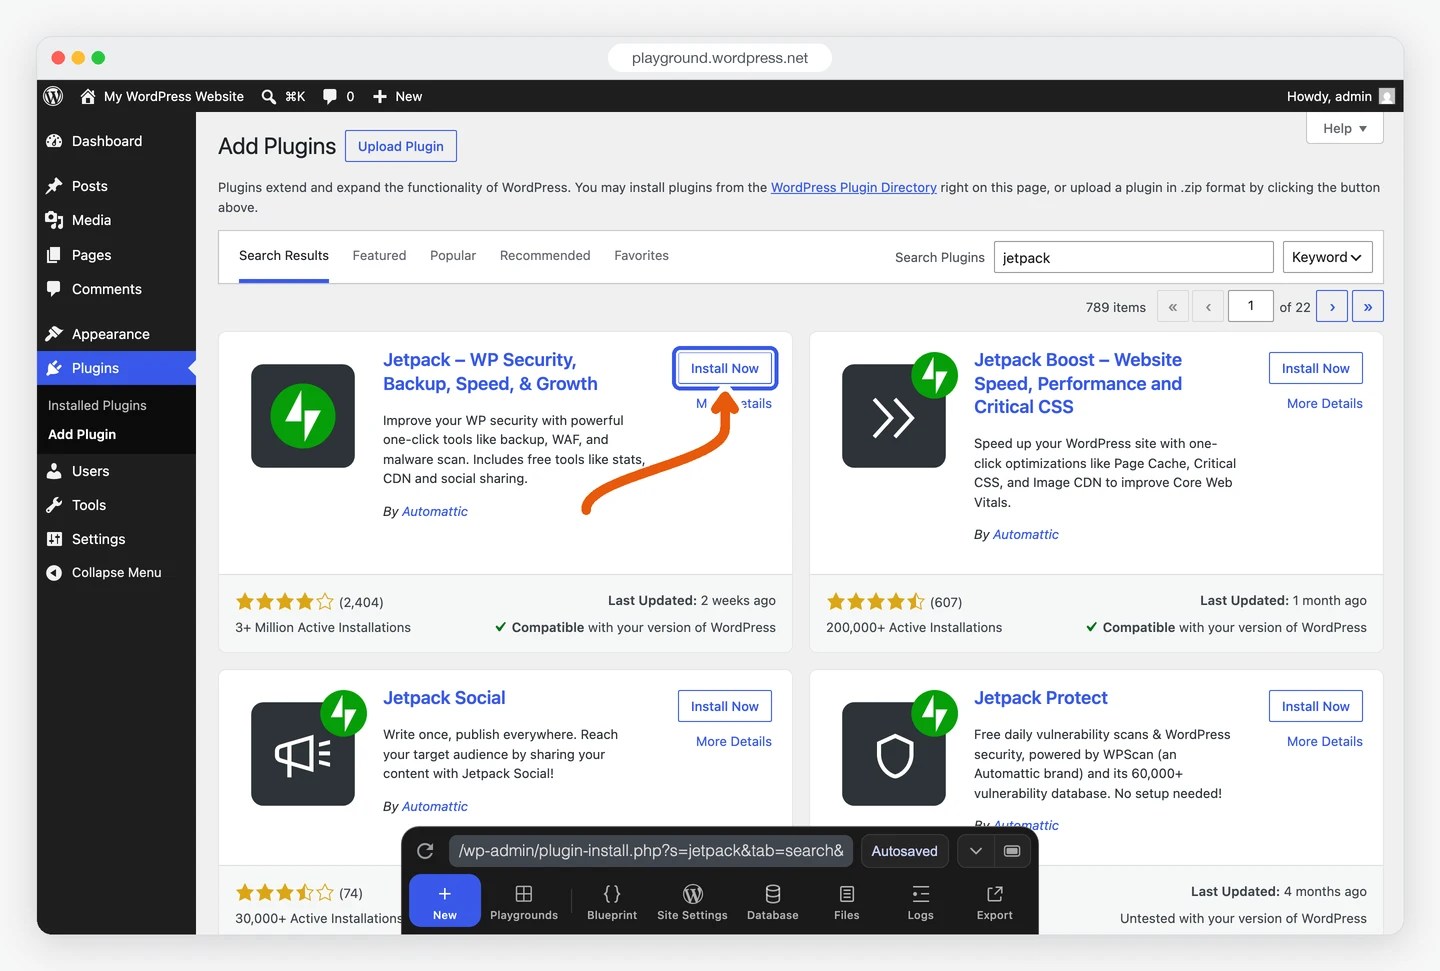Viewport: 1440px width, 971px height.
Task: Open the comments bubble in admin bar
Action: pyautogui.click(x=330, y=97)
